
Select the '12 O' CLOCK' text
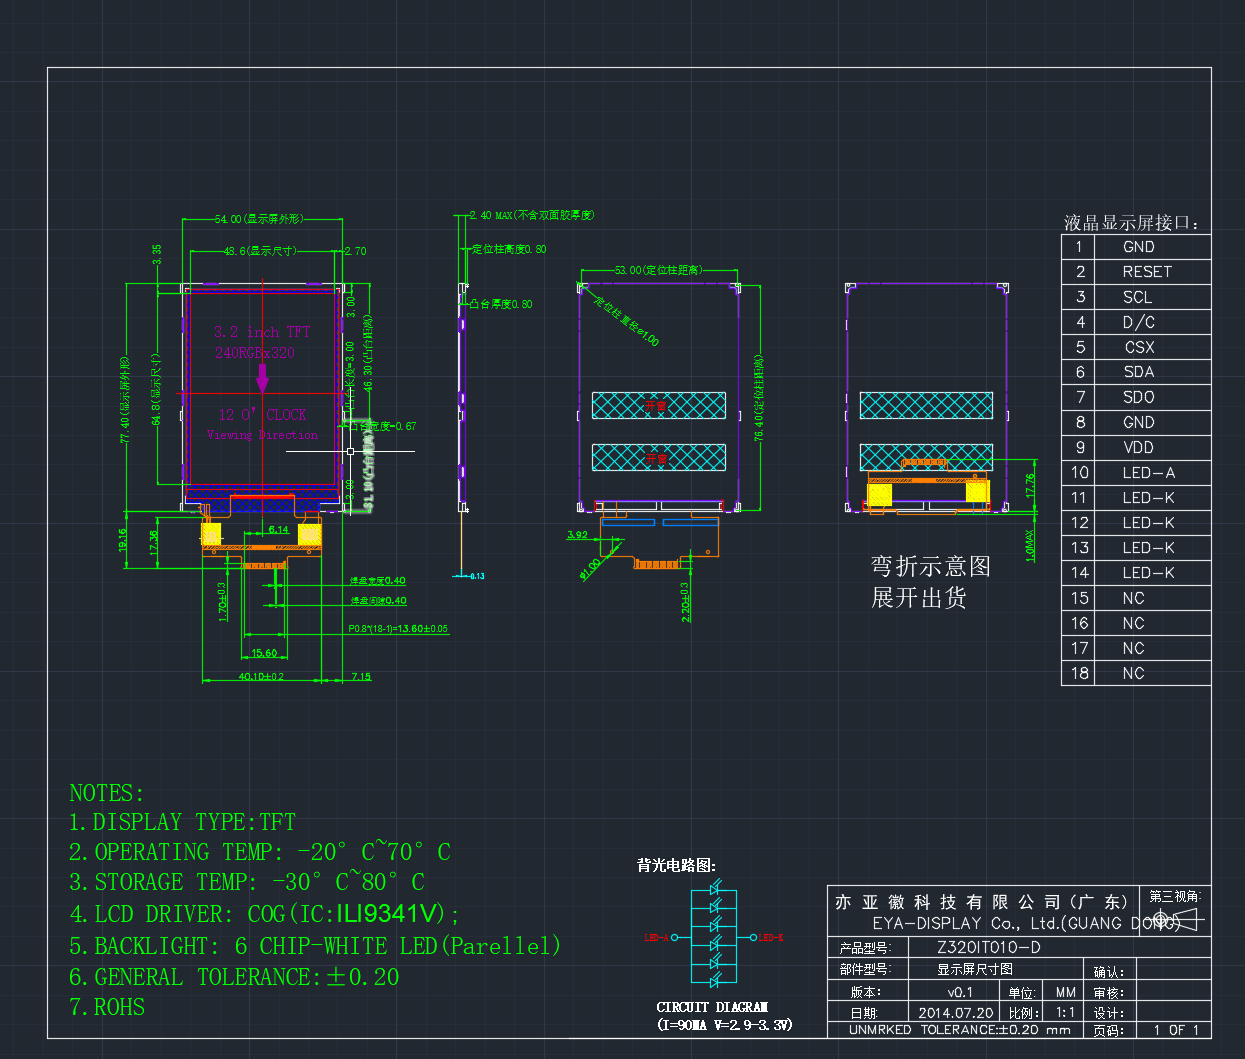(262, 414)
